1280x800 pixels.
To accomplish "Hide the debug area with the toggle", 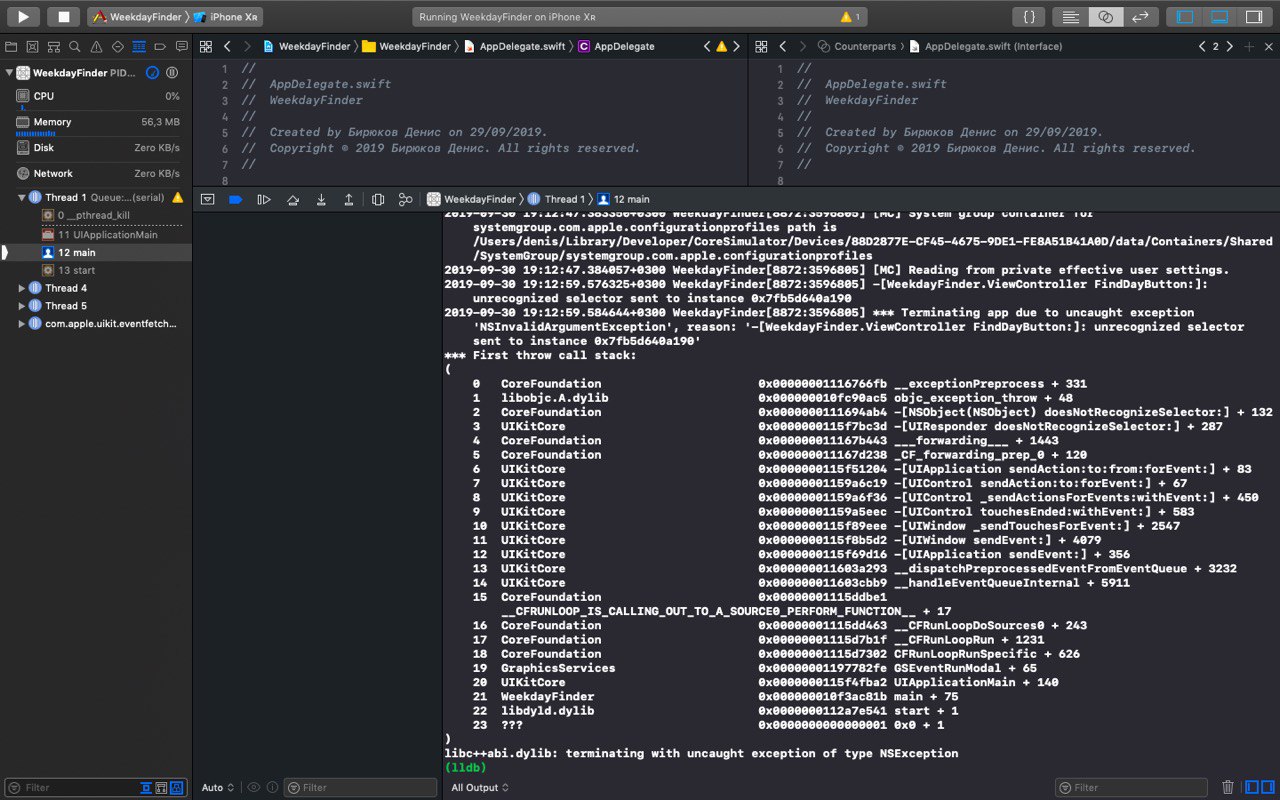I will [208, 199].
